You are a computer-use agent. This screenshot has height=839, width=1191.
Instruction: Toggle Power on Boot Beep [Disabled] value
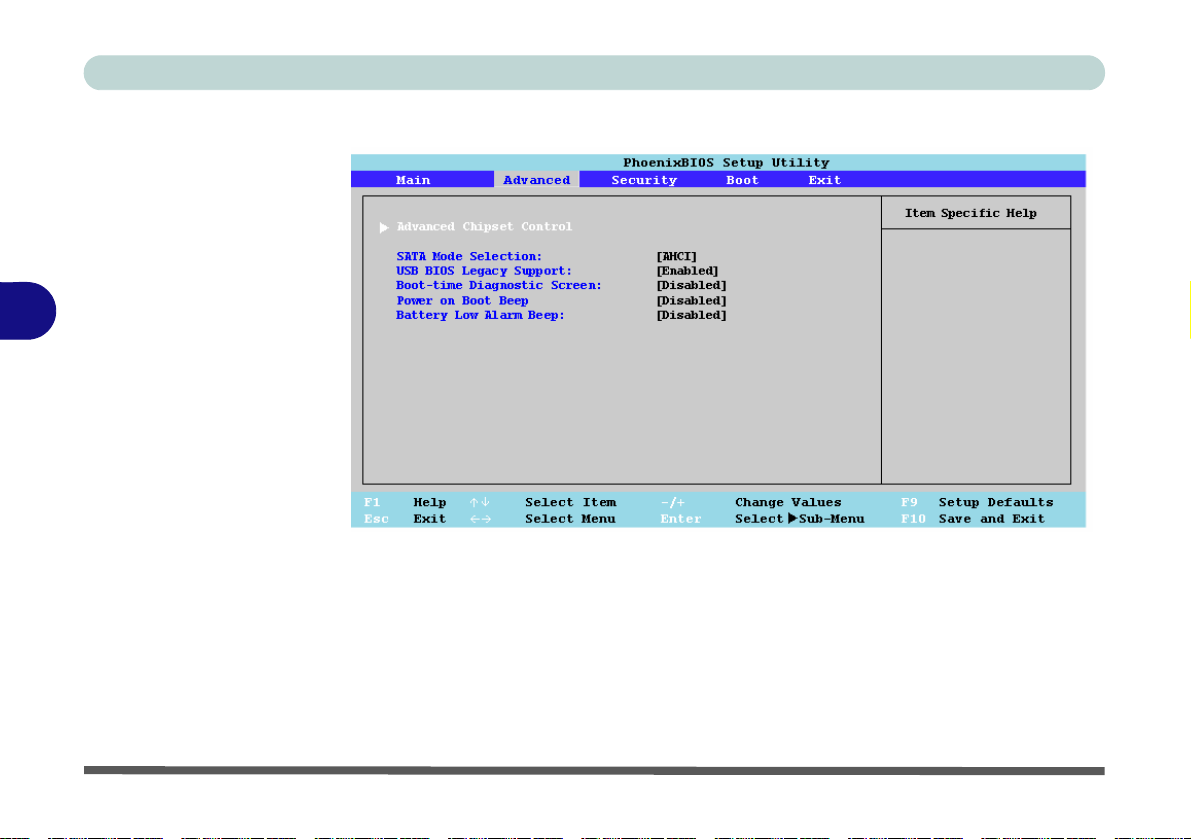pos(691,301)
